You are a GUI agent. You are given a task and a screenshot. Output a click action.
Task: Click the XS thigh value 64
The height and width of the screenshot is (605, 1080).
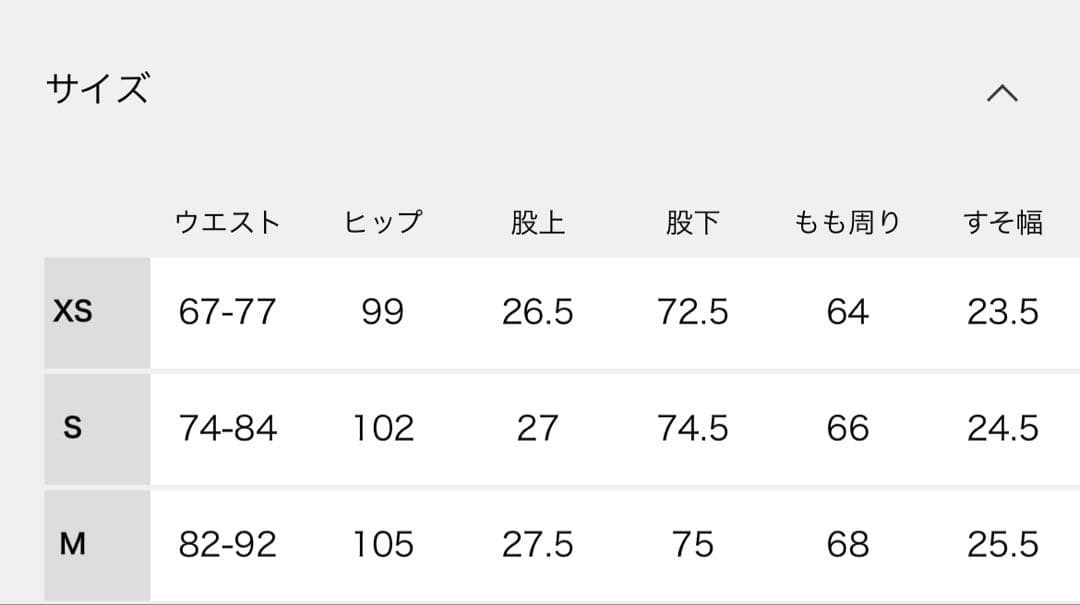pyautogui.click(x=847, y=313)
